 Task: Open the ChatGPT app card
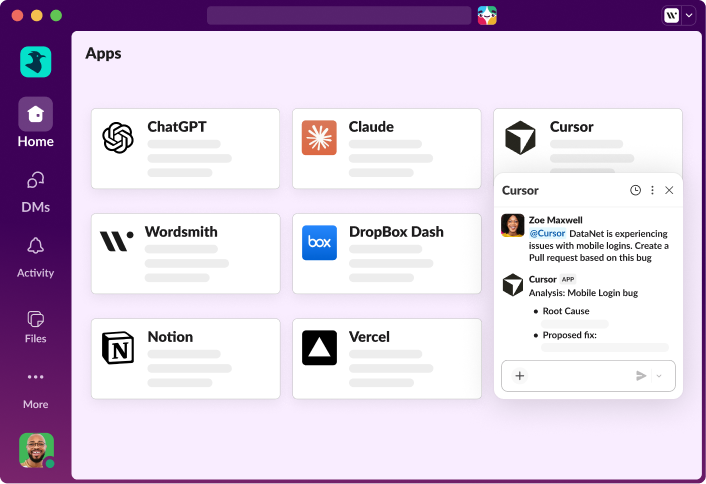(186, 149)
